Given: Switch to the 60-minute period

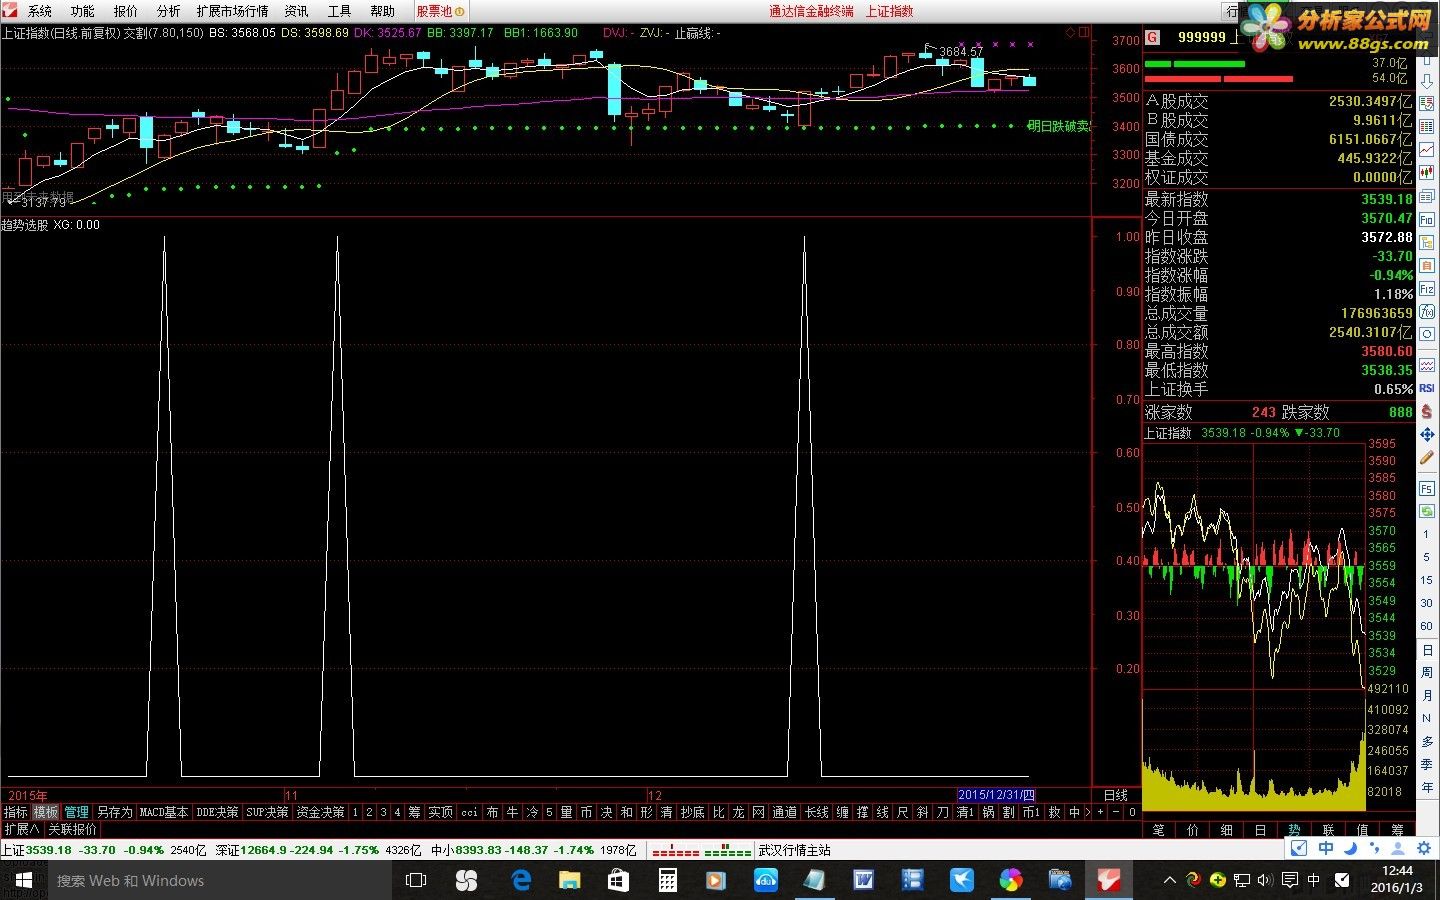Looking at the screenshot, I should (1427, 626).
